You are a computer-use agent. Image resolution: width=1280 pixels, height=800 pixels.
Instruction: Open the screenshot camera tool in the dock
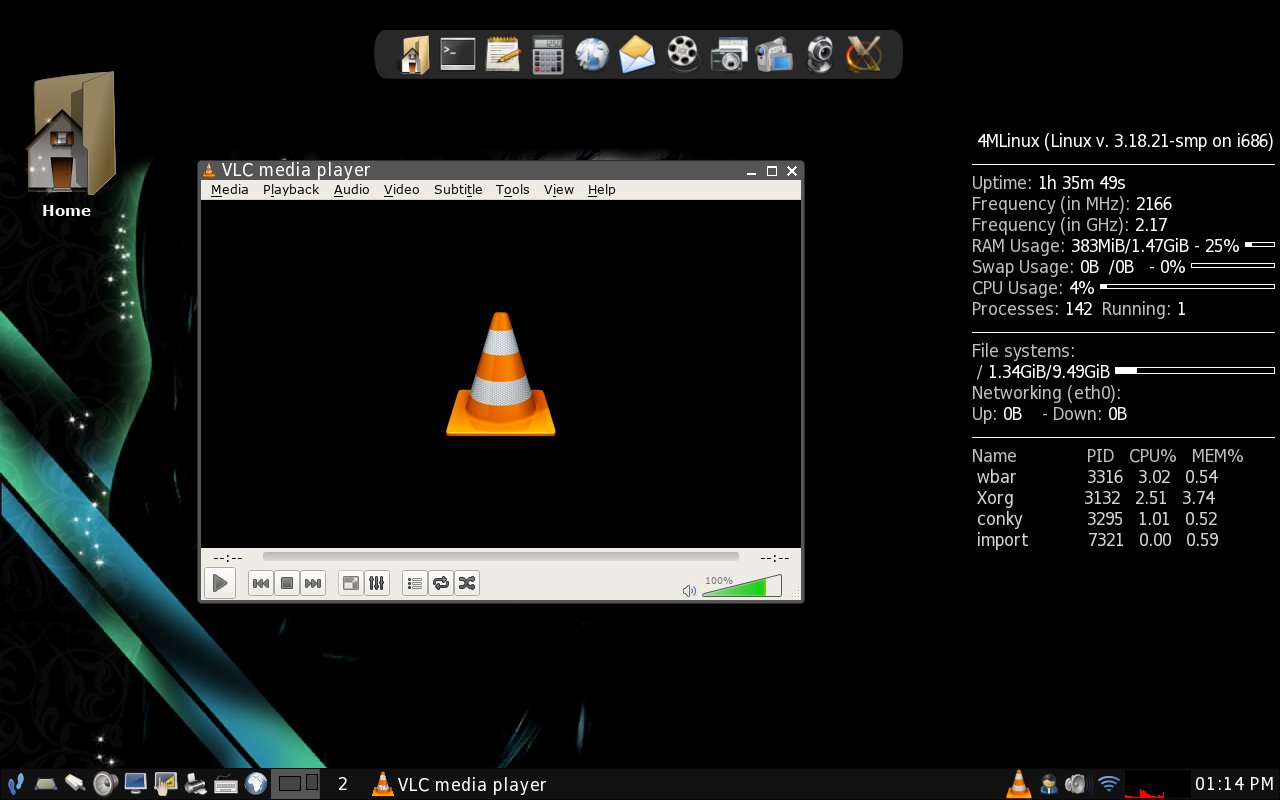tap(729, 54)
